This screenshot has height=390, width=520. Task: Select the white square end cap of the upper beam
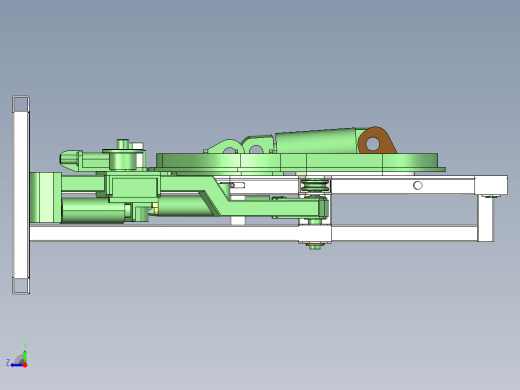point(491,185)
